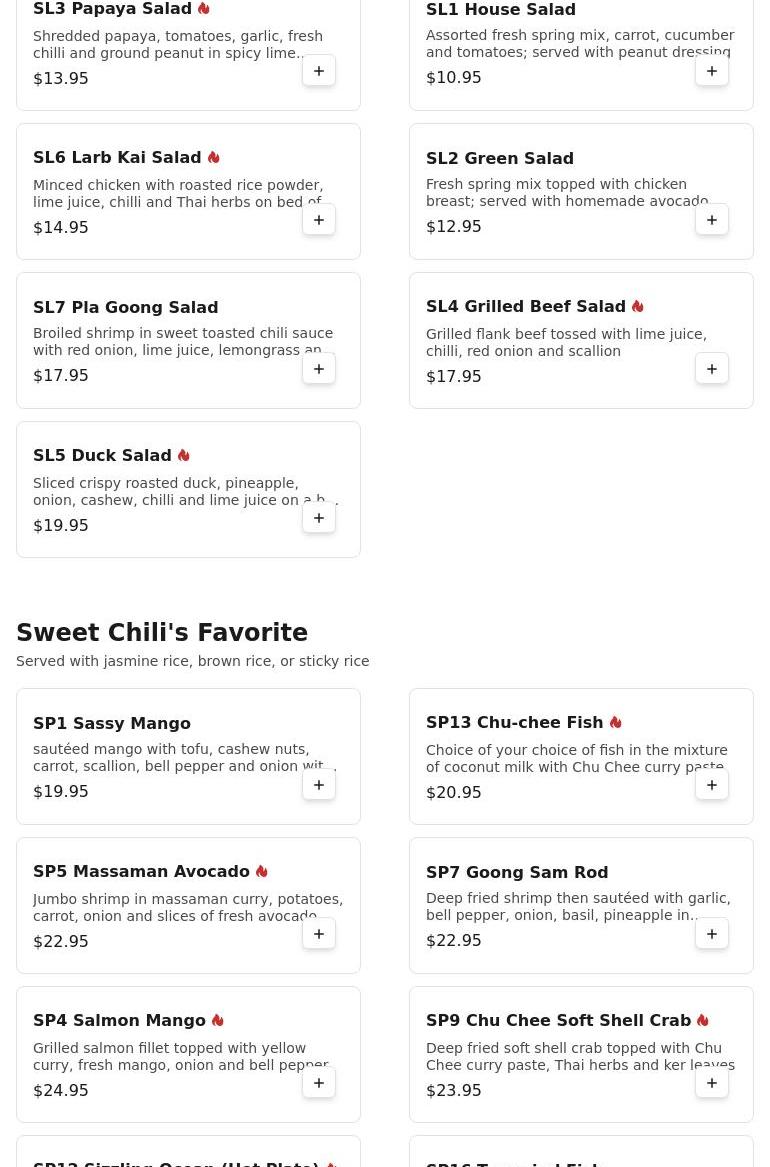Open SP9 Chu Chee Soft Shell Crab title
The height and width of the screenshot is (1167, 770).
coord(559,1020)
